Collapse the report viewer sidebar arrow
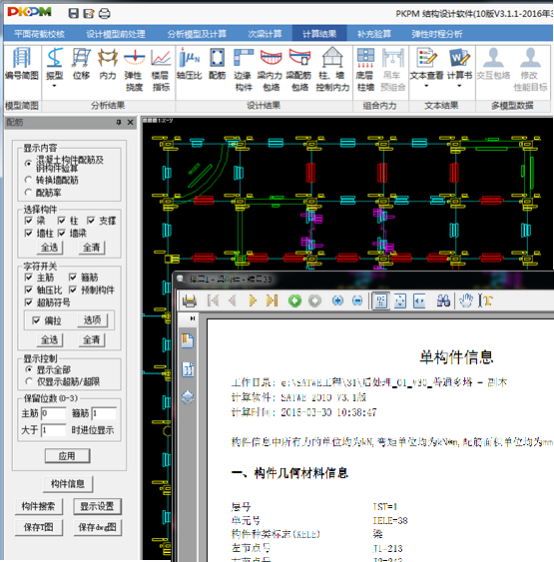 click(192, 318)
